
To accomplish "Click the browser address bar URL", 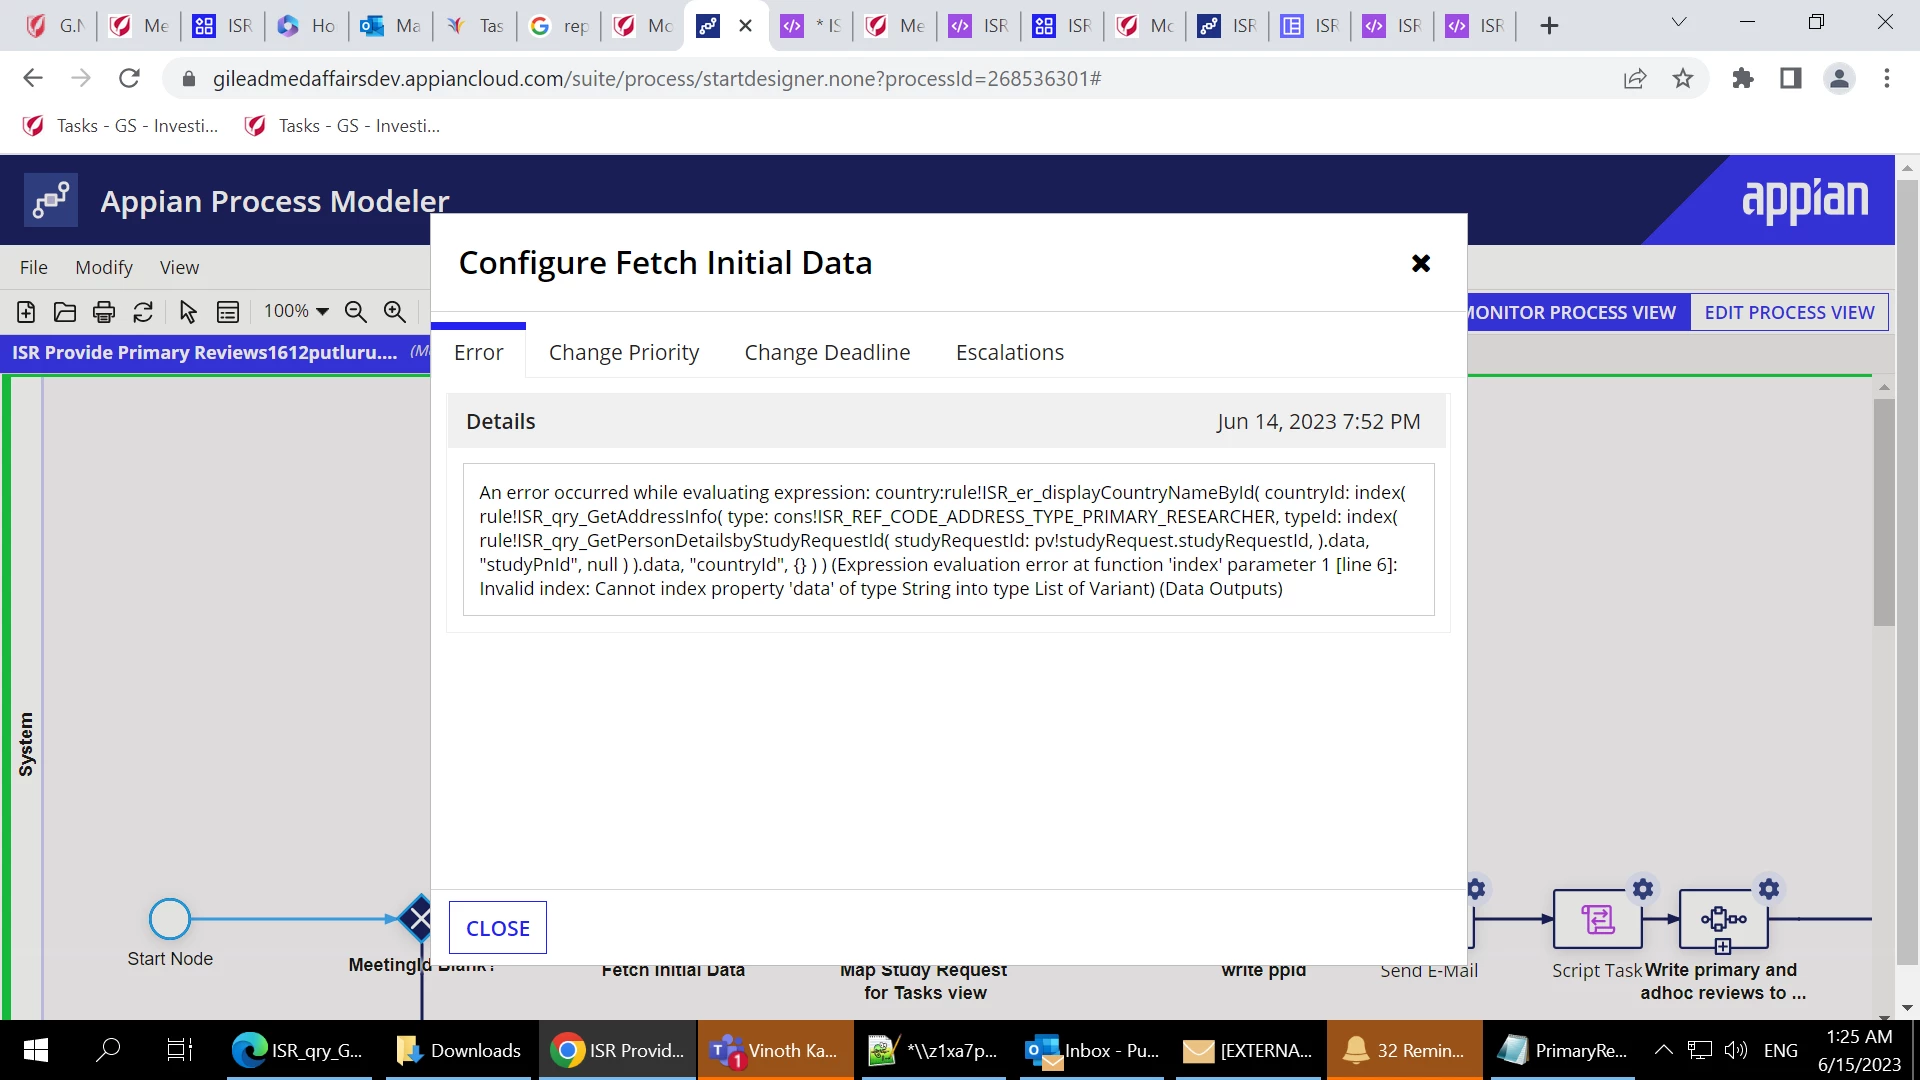I will (x=657, y=78).
